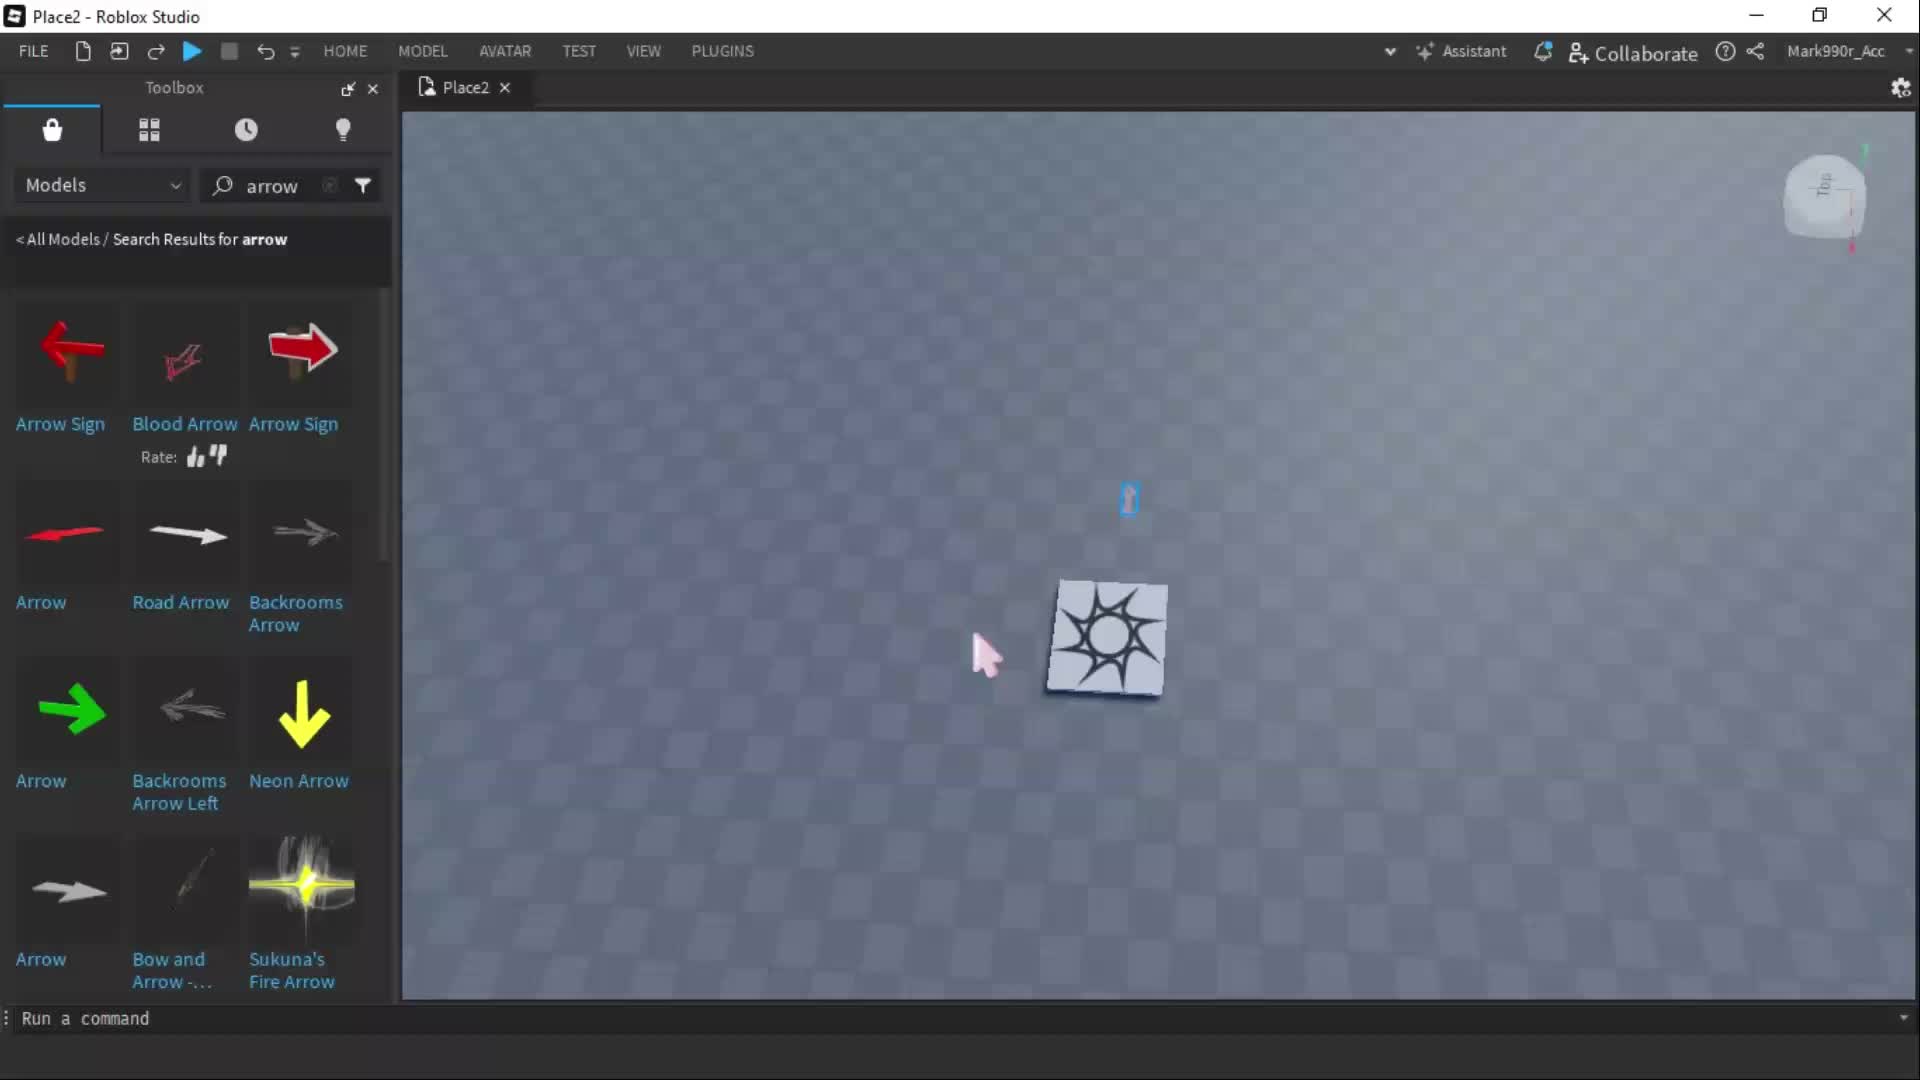The width and height of the screenshot is (1920, 1080).
Task: Select the Toolbox Recent clock tab
Action: (246, 130)
